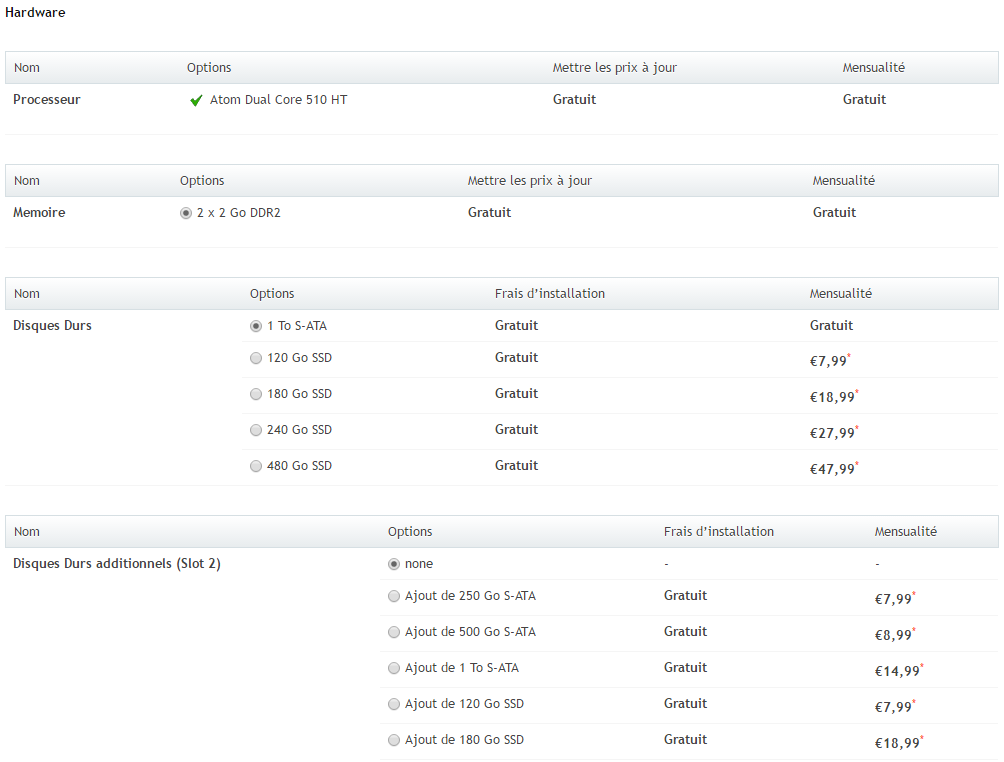1004x762 pixels.
Task: Choose Ajout de 500 Go S-ATA option
Action: (x=394, y=632)
